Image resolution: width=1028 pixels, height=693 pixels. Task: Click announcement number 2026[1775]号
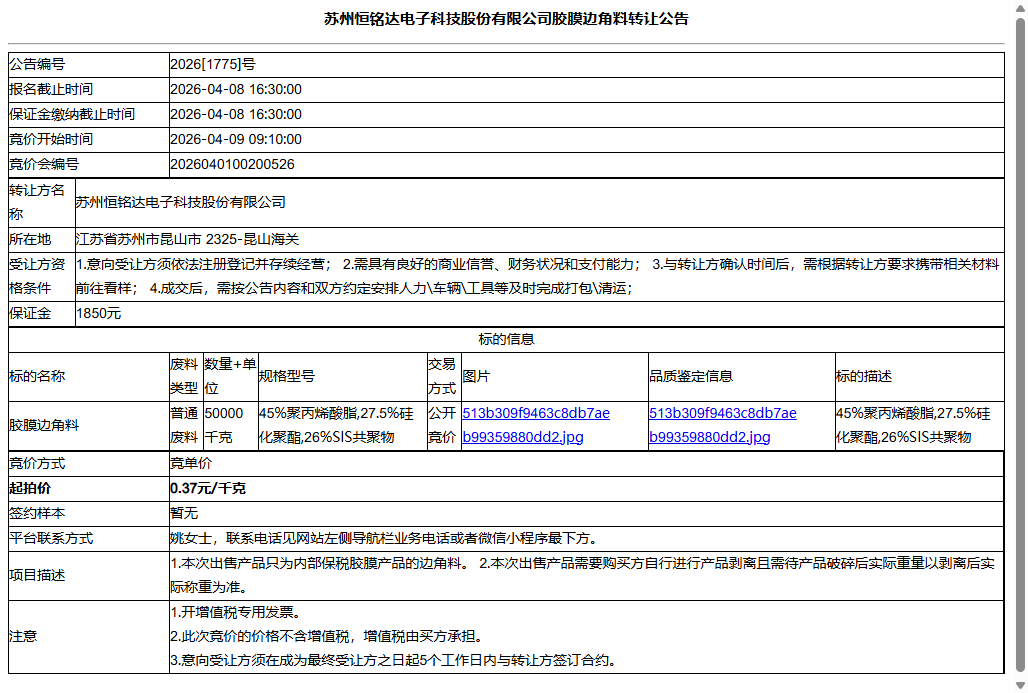point(213,64)
